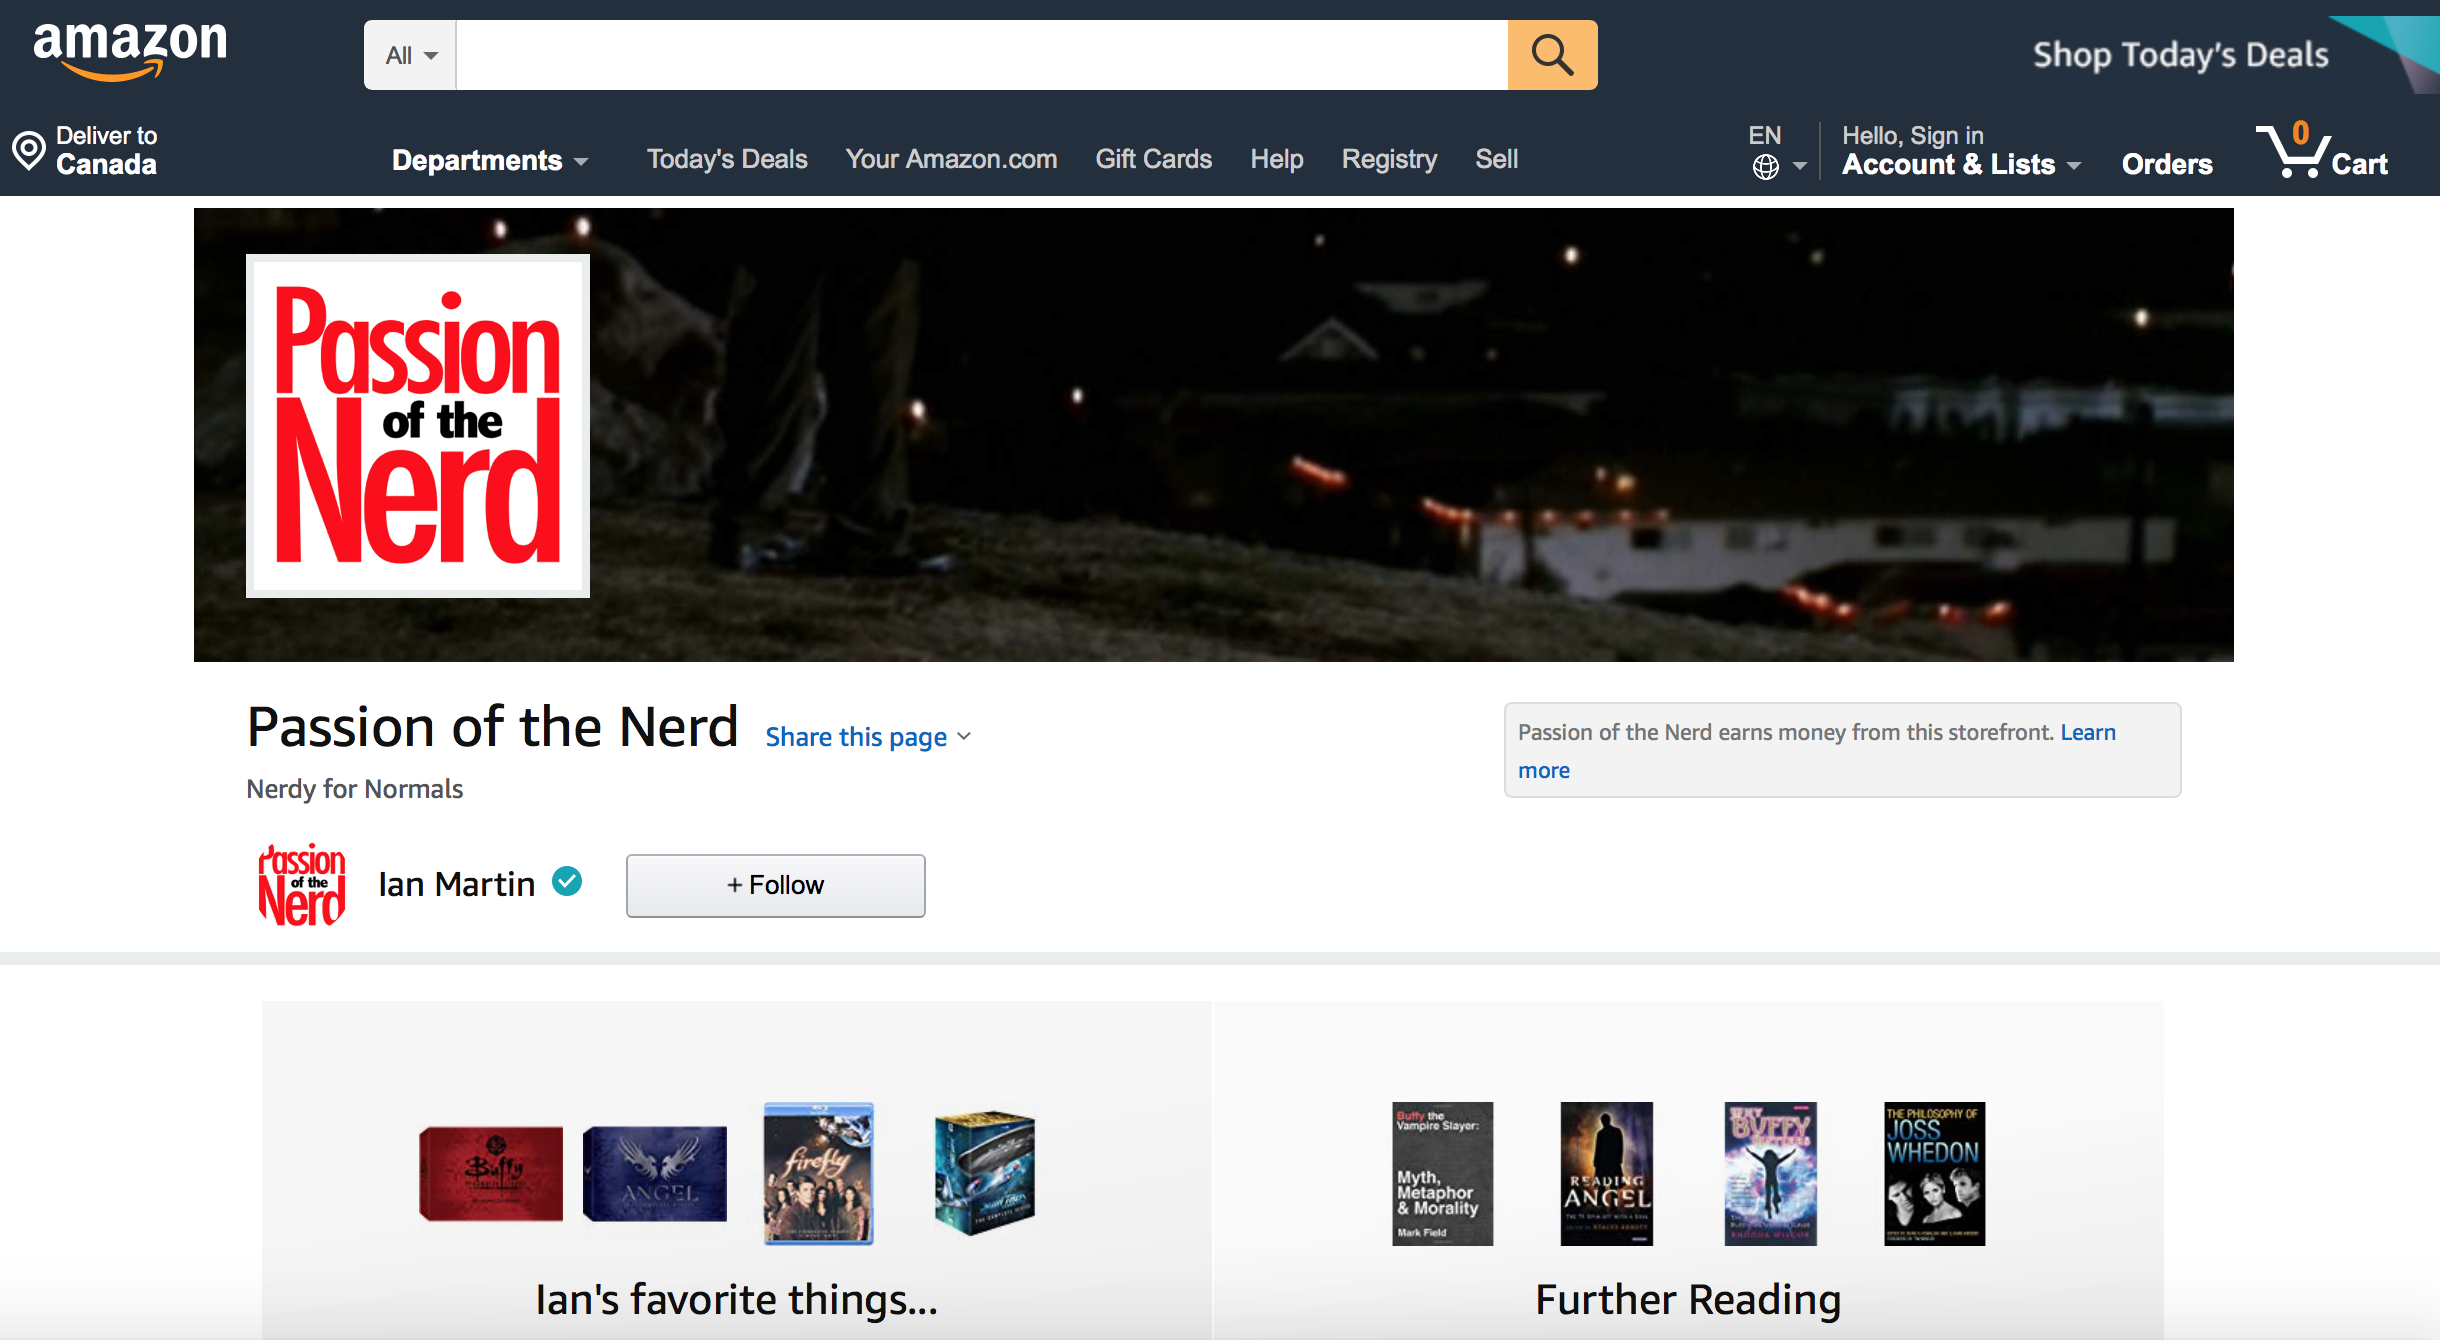Image resolution: width=2440 pixels, height=1340 pixels.
Task: Expand the Departments menu
Action: click(x=490, y=160)
